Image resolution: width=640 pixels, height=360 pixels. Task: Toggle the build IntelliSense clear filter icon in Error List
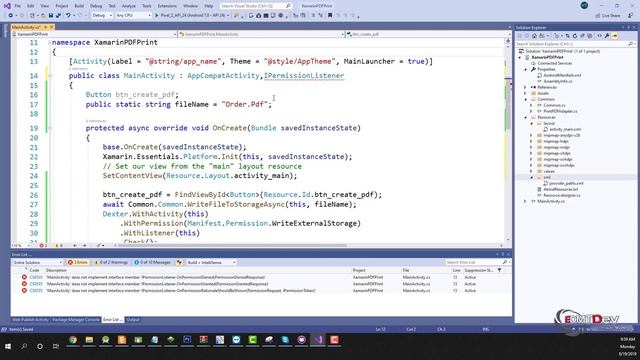179,262
